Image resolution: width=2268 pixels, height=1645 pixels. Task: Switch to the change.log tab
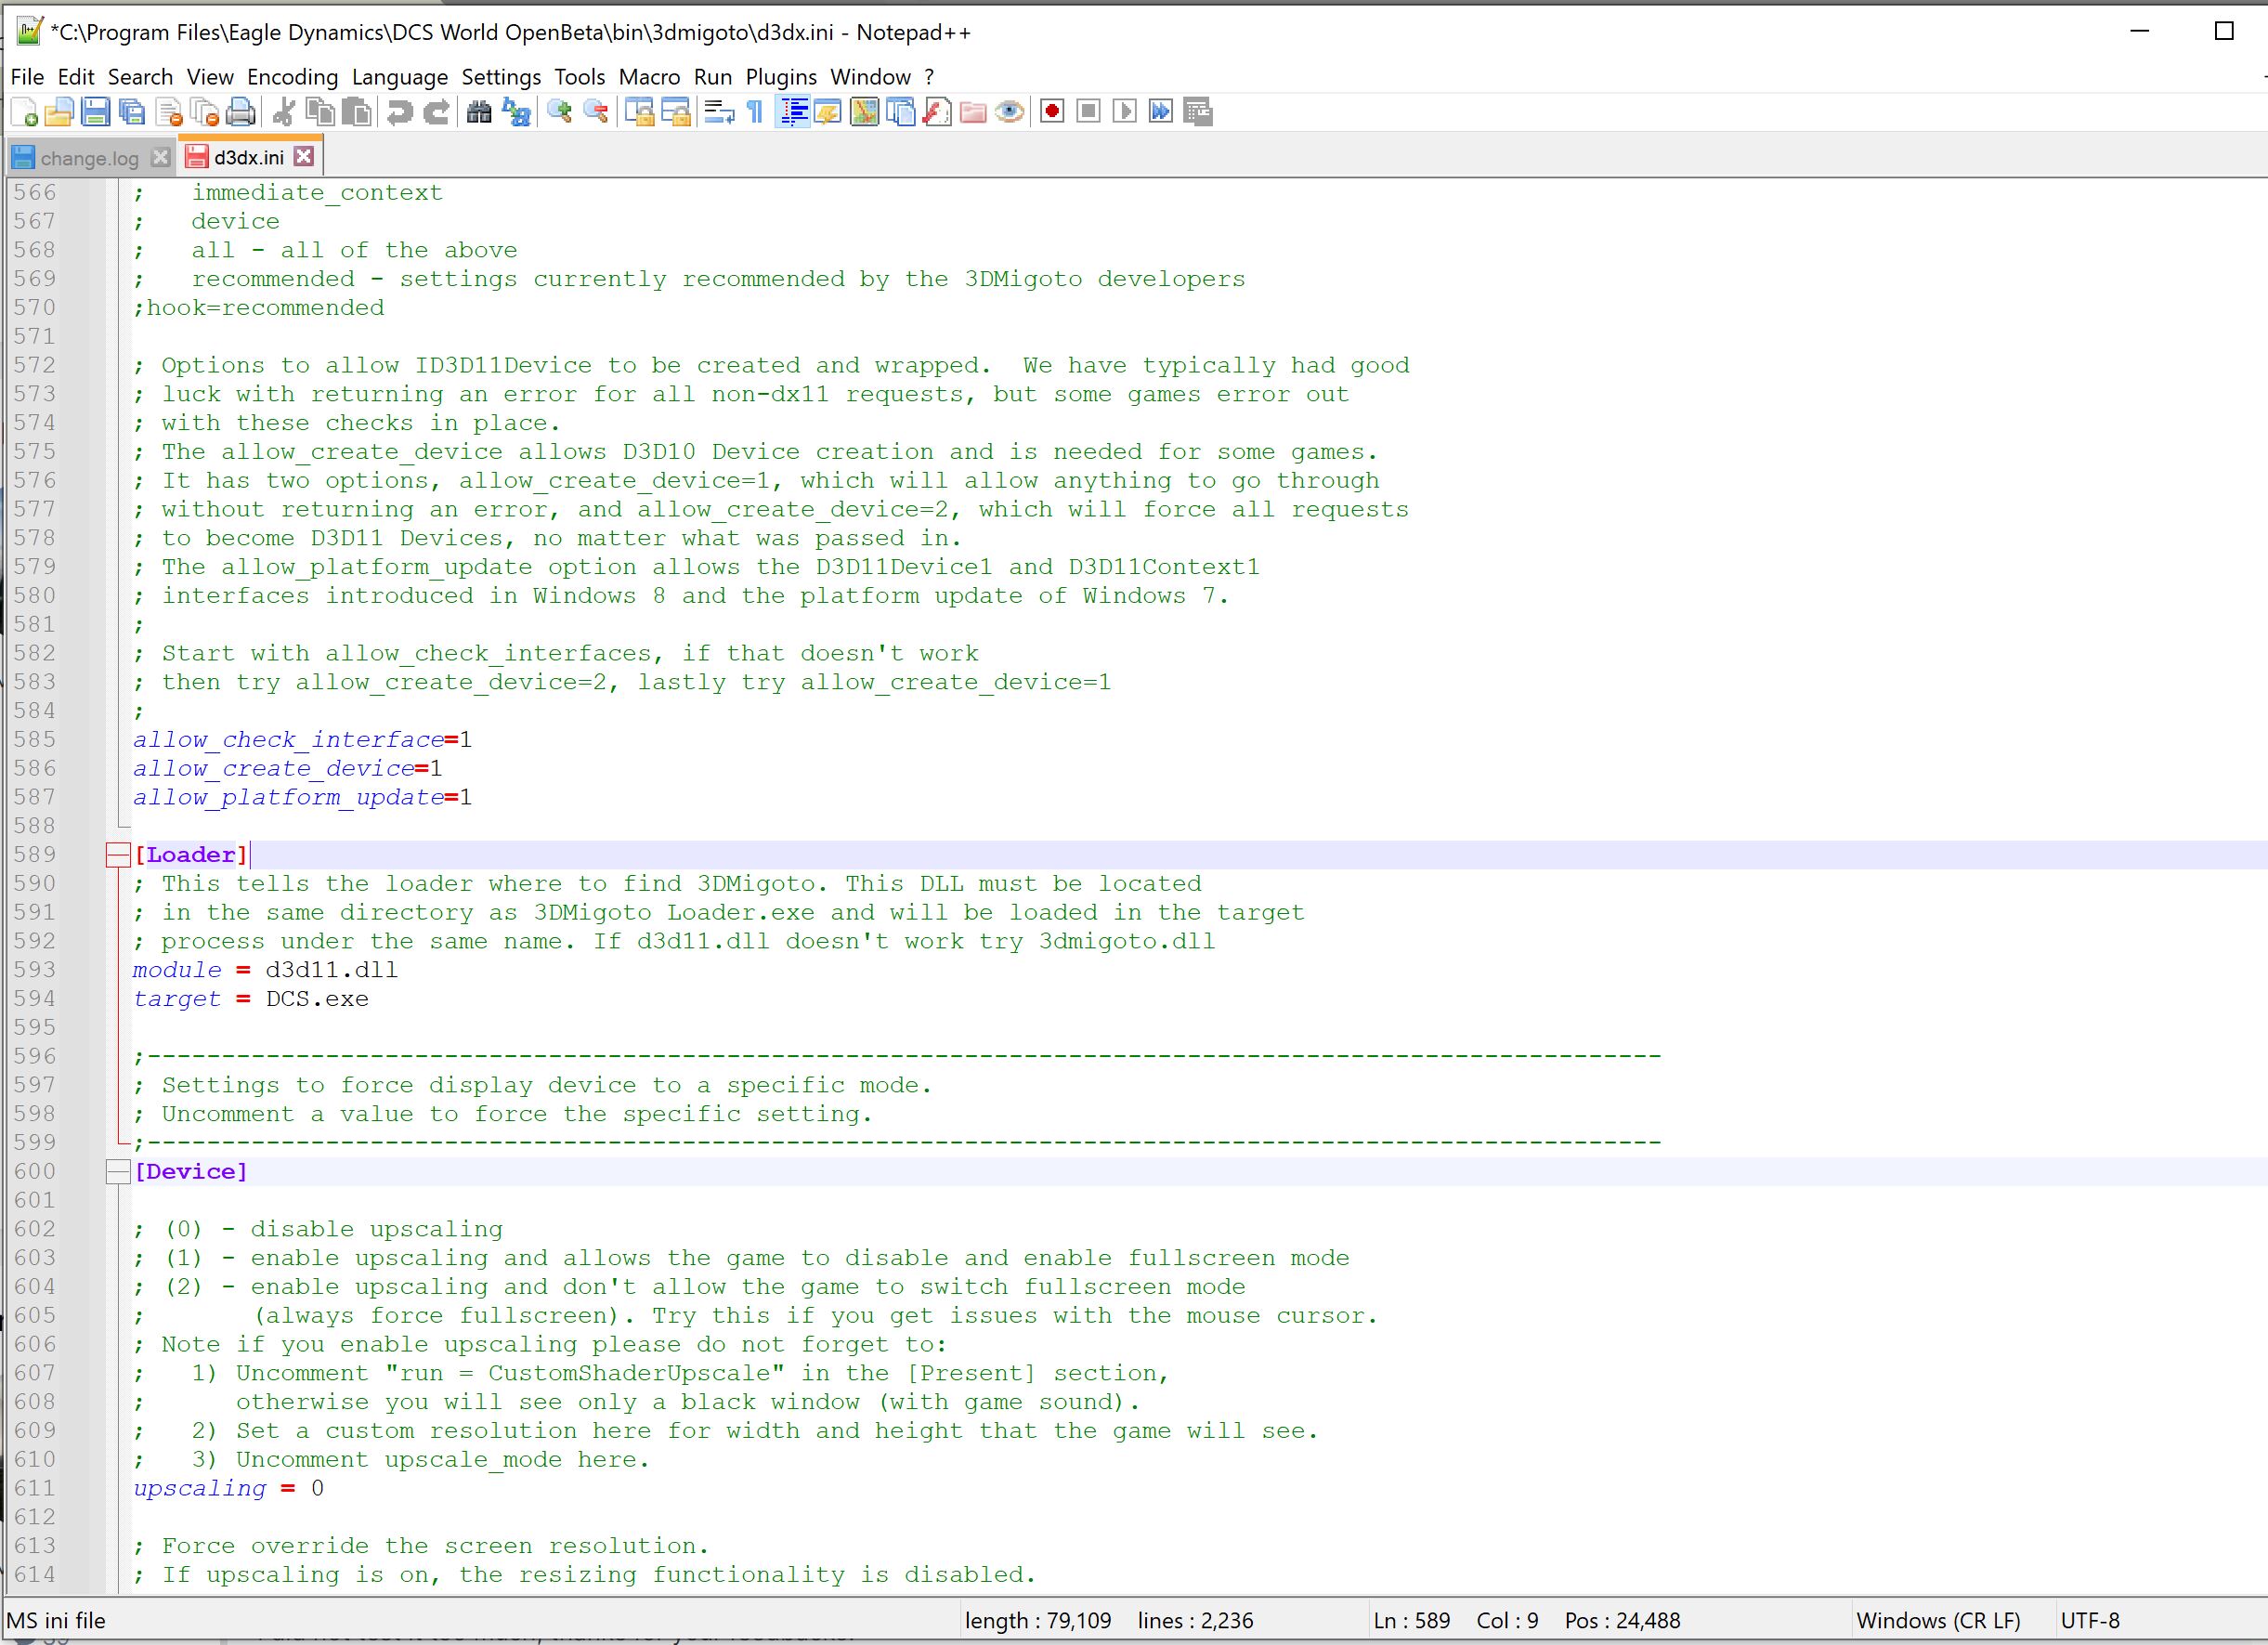(x=89, y=158)
